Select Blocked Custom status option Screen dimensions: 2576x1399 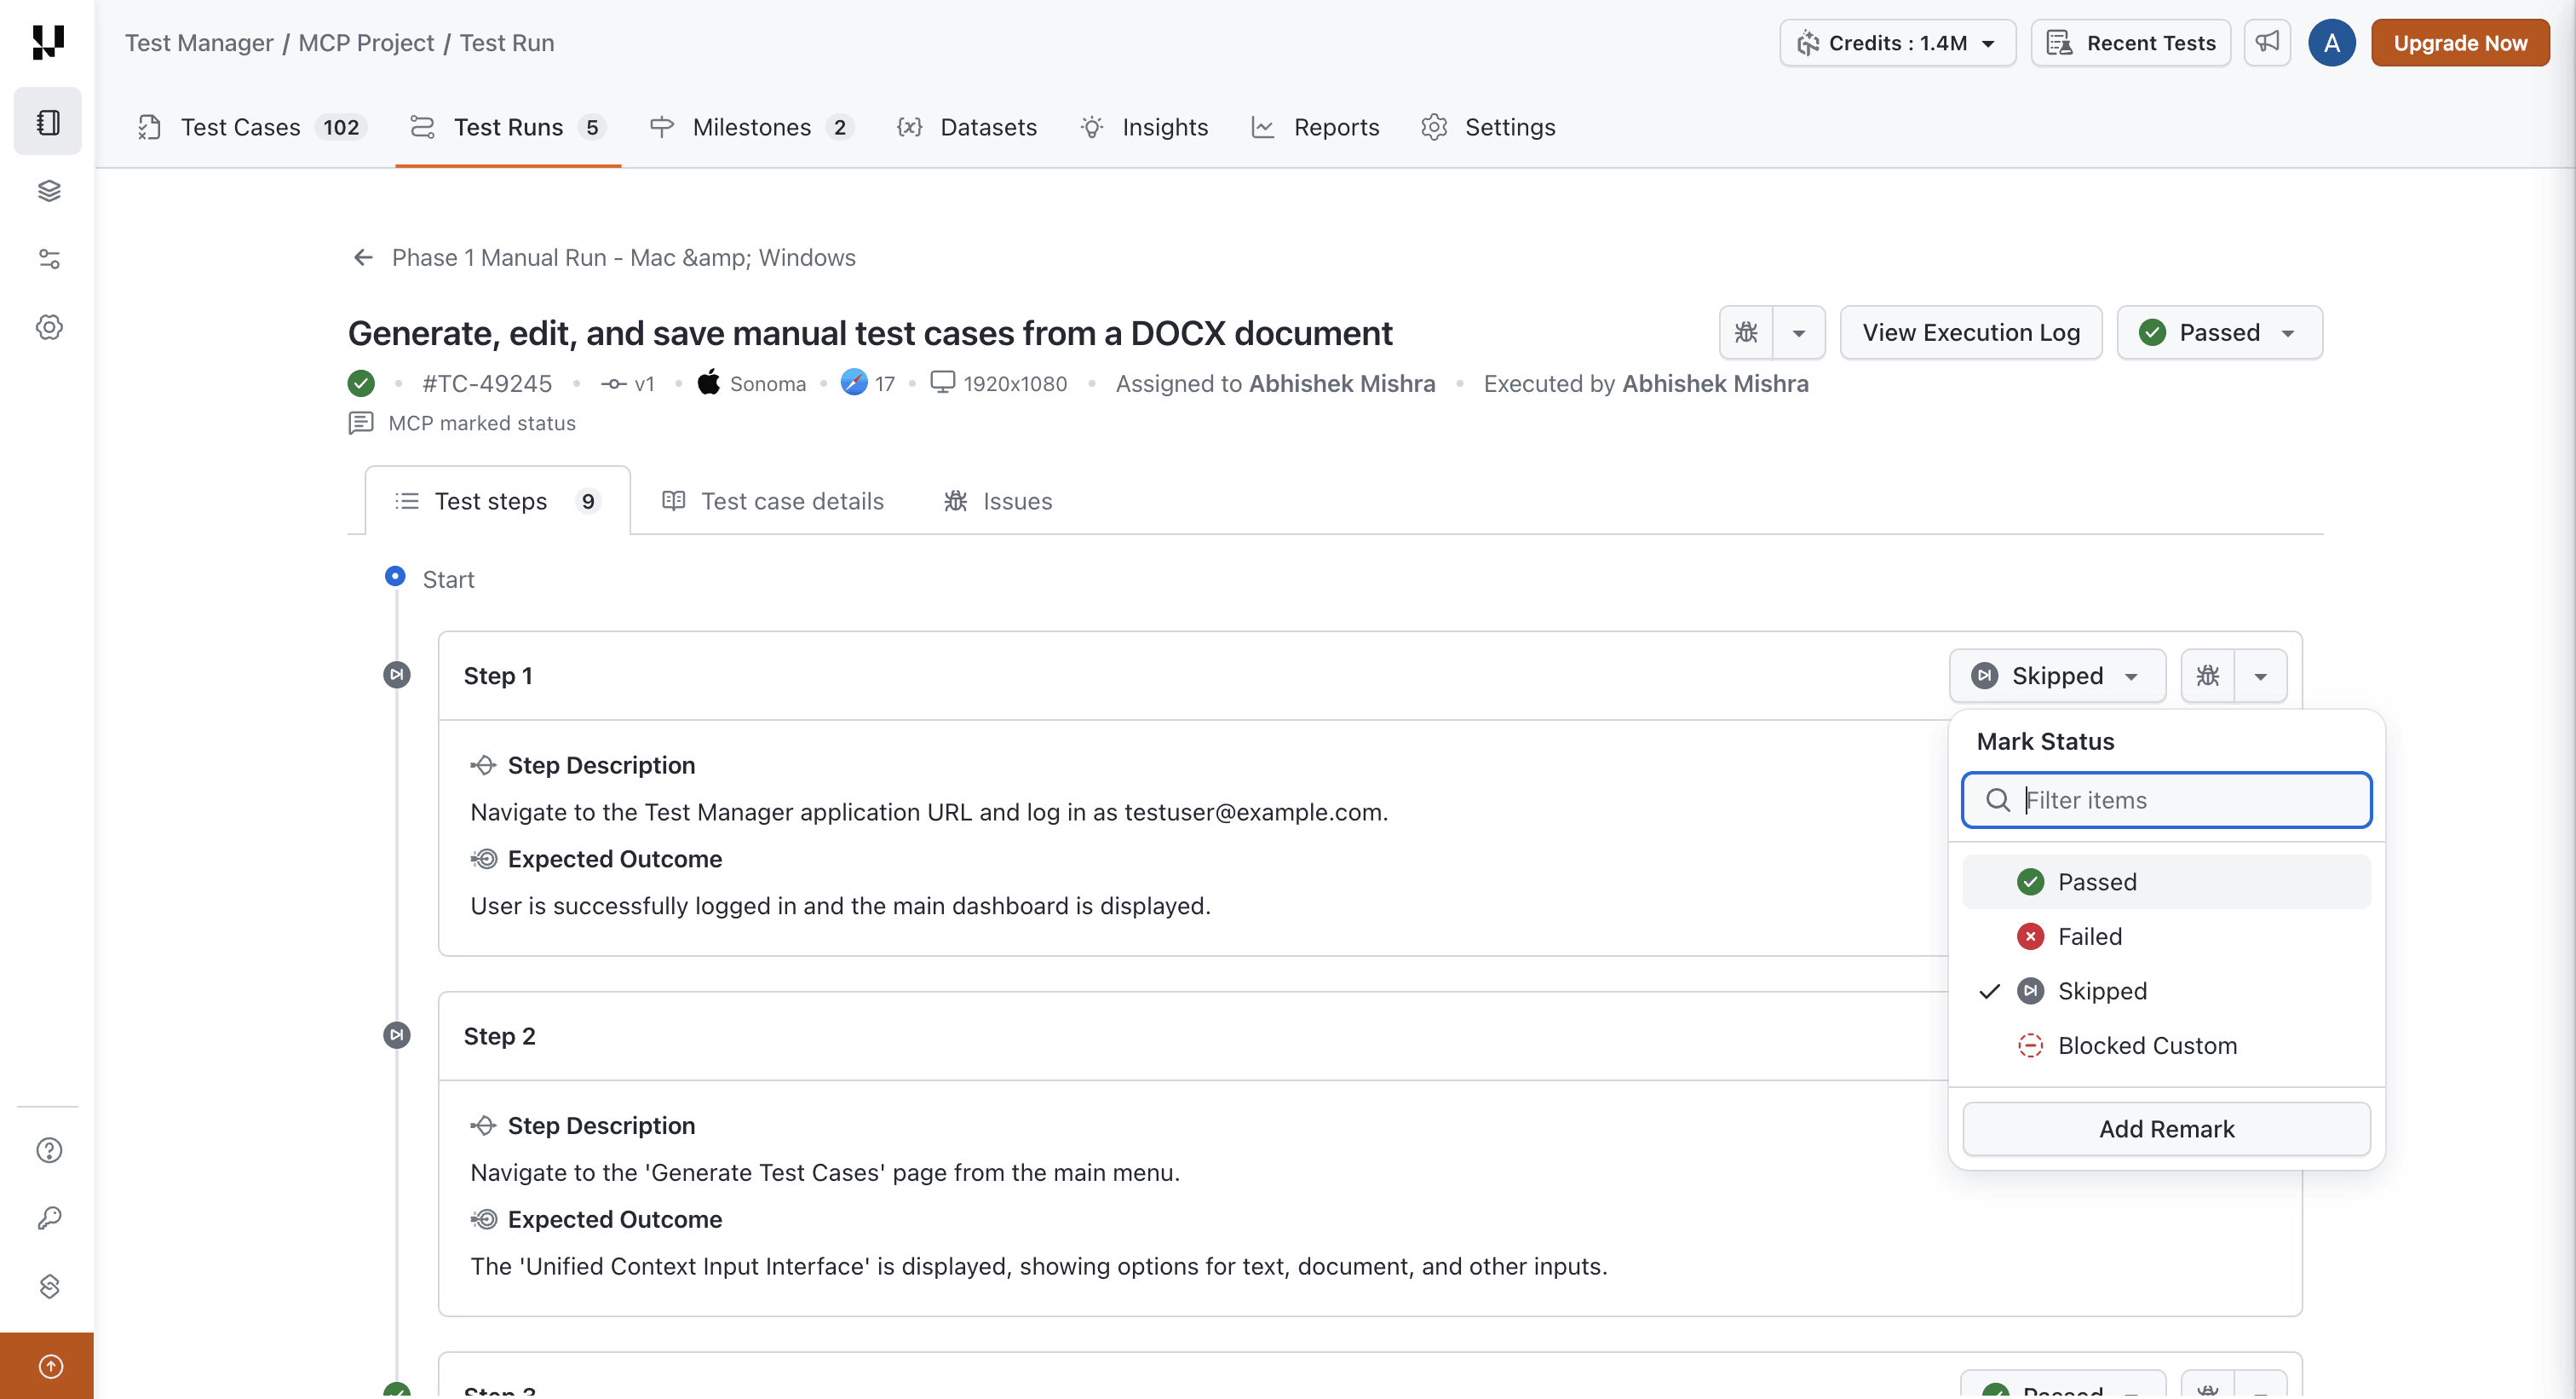point(2166,1045)
